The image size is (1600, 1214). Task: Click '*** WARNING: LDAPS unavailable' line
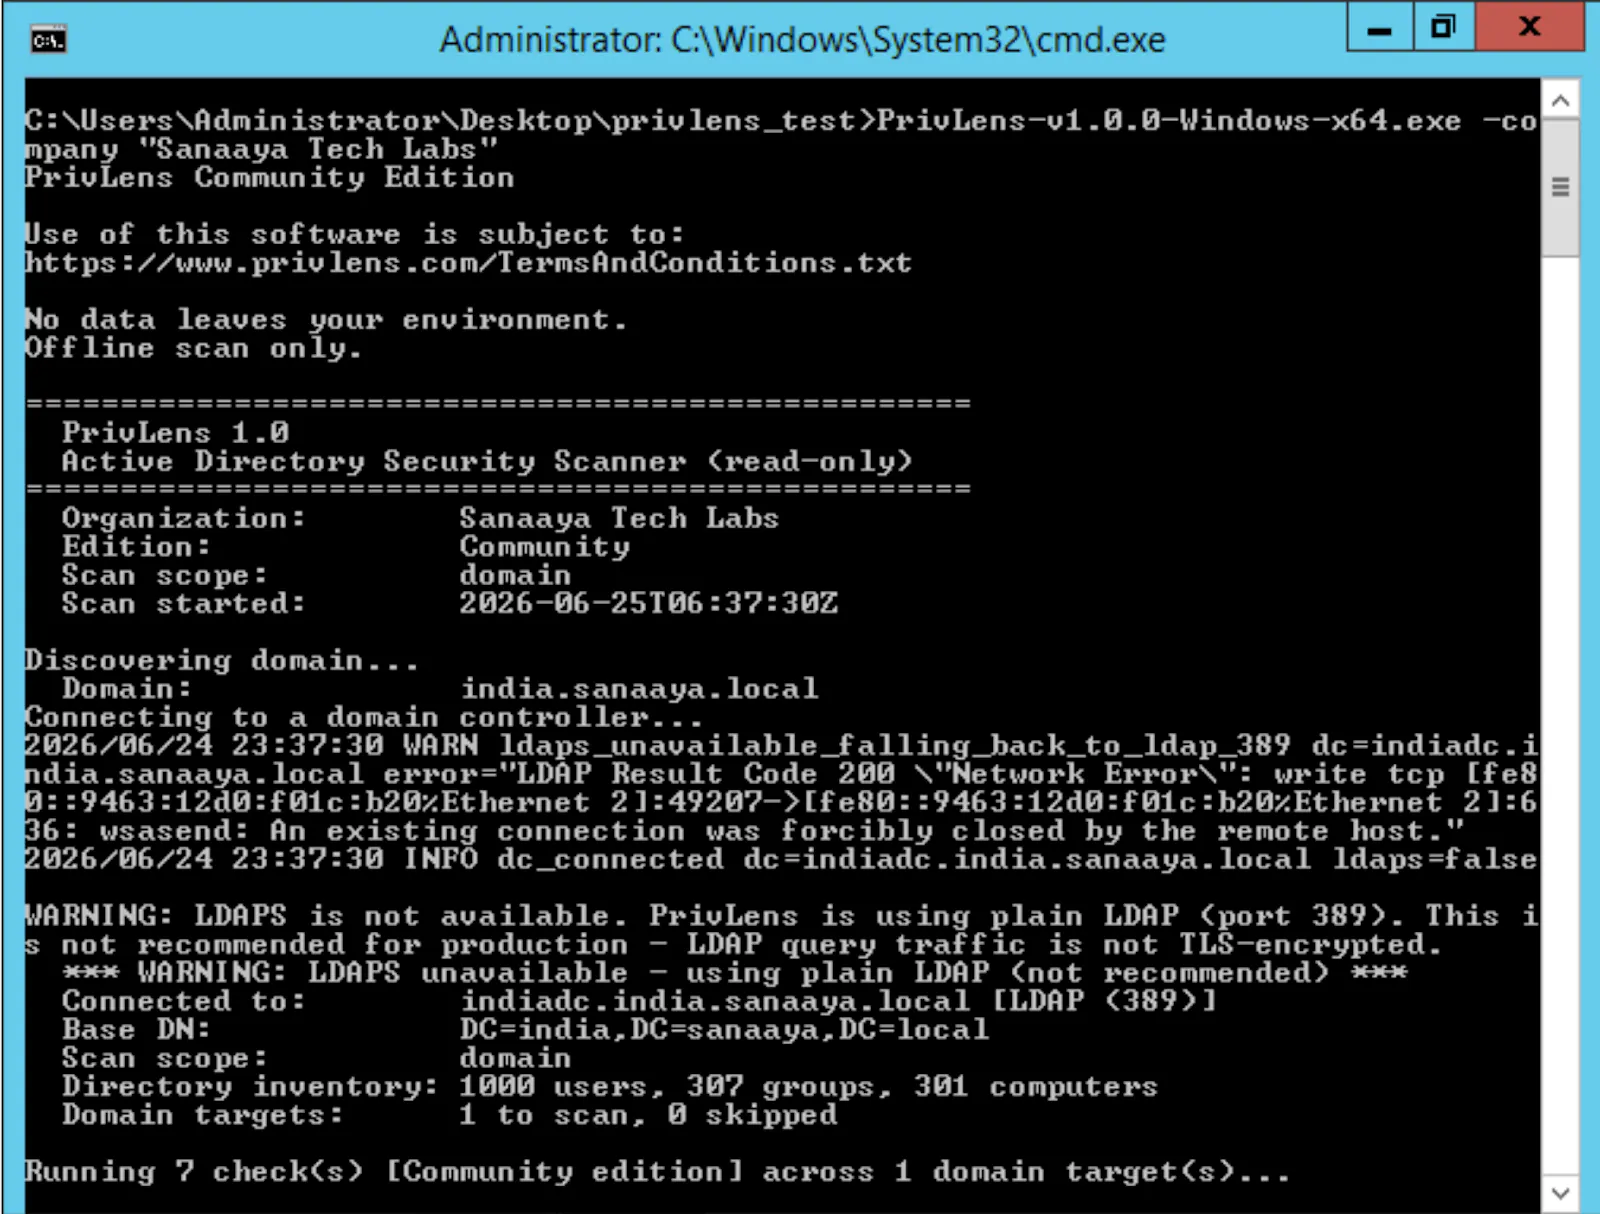pyautogui.click(x=734, y=973)
